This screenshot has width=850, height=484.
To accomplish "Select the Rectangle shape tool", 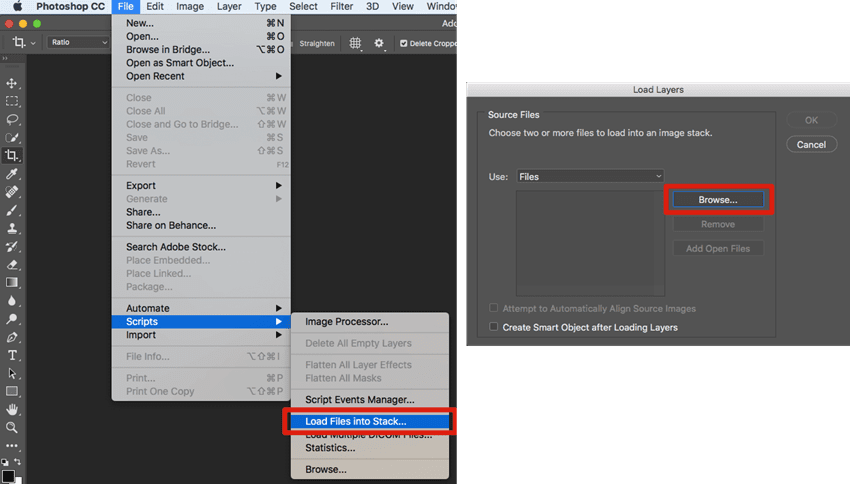I will [x=11, y=391].
